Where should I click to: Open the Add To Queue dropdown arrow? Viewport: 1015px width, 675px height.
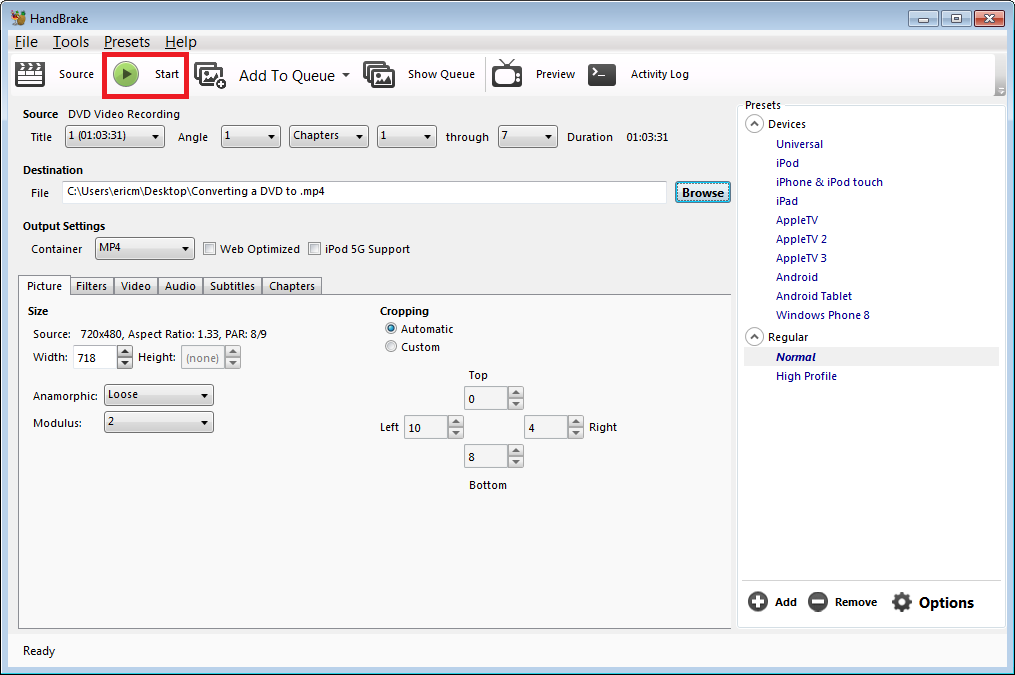pyautogui.click(x=346, y=75)
